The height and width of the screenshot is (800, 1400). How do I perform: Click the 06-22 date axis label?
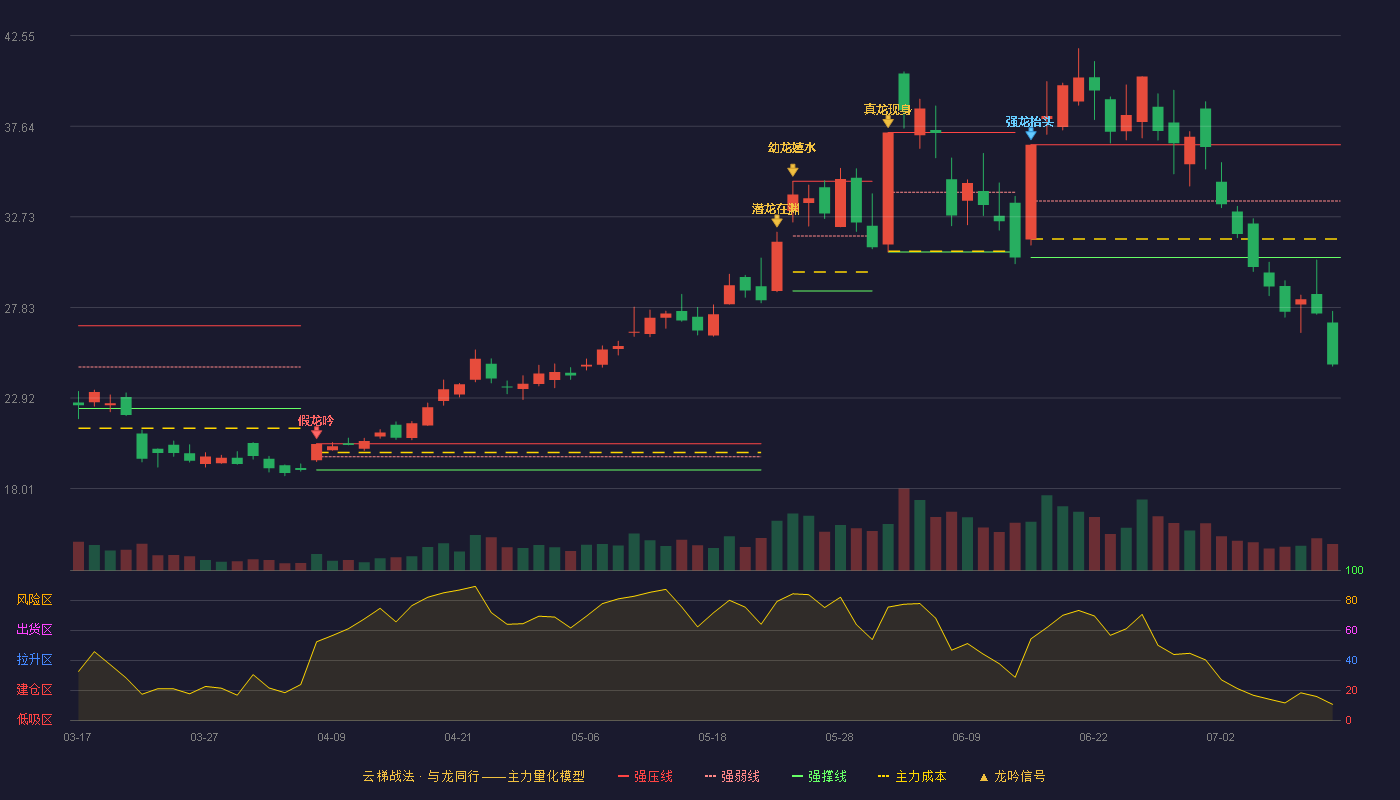point(1093,737)
